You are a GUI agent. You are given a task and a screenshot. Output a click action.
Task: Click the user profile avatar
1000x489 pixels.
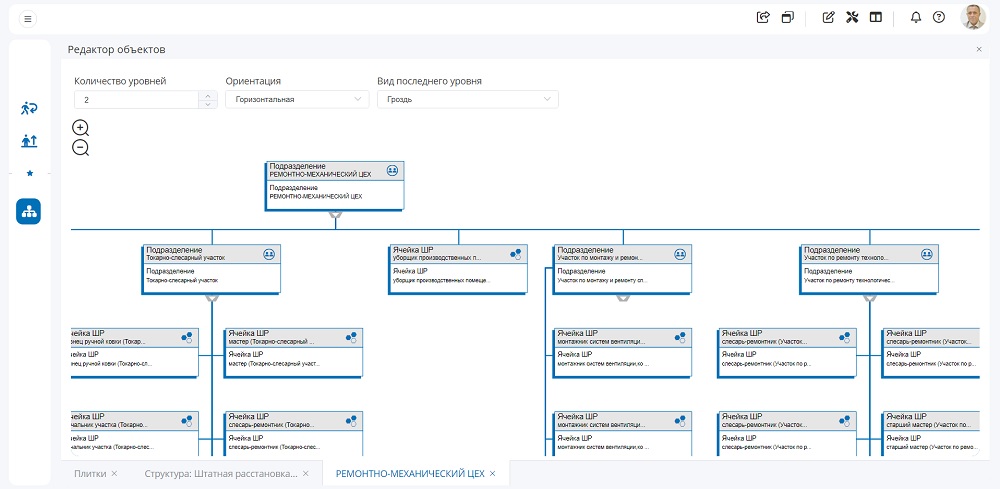[x=972, y=17]
